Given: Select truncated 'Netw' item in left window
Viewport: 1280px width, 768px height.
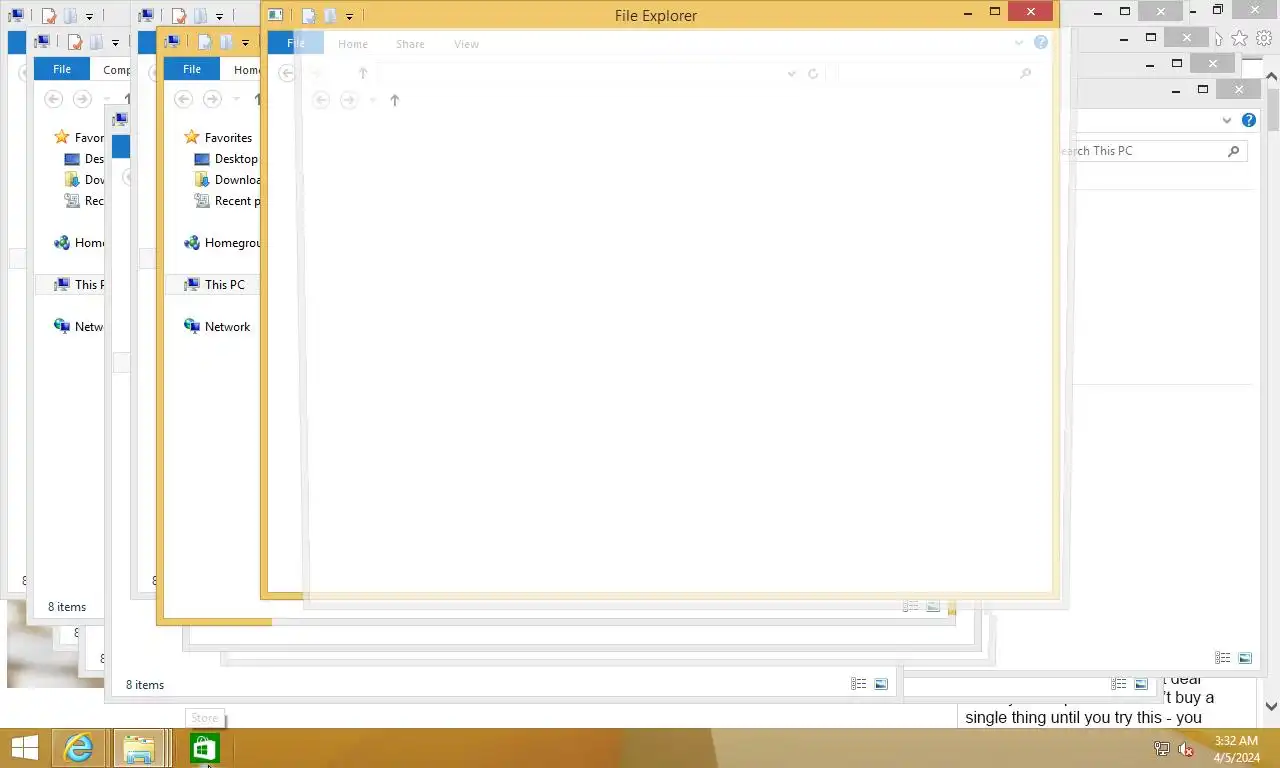Looking at the screenshot, I should point(79,327).
